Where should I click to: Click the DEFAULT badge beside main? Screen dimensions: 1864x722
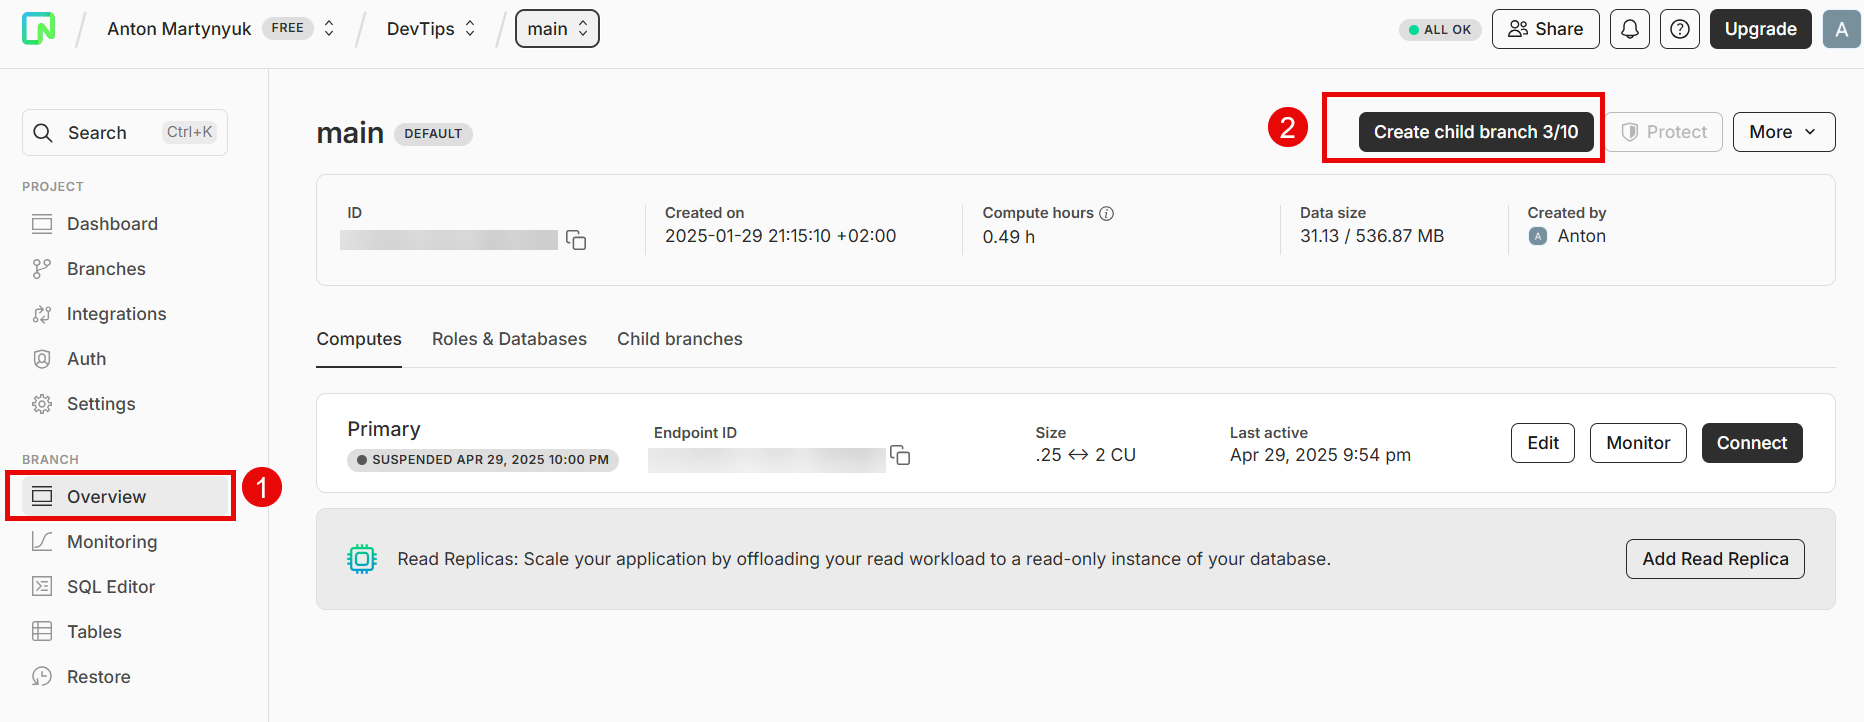pyautogui.click(x=433, y=134)
